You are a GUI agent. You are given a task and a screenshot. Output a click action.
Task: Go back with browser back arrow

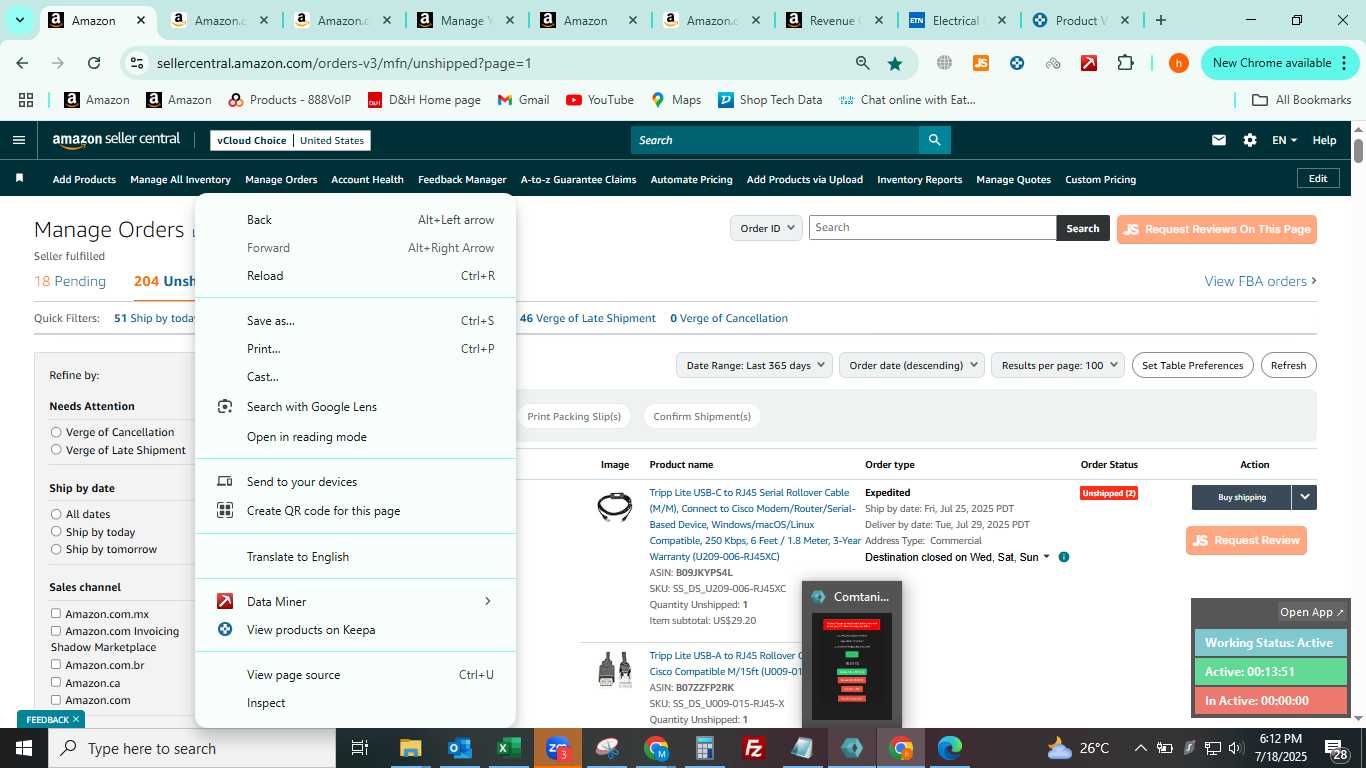(x=22, y=63)
